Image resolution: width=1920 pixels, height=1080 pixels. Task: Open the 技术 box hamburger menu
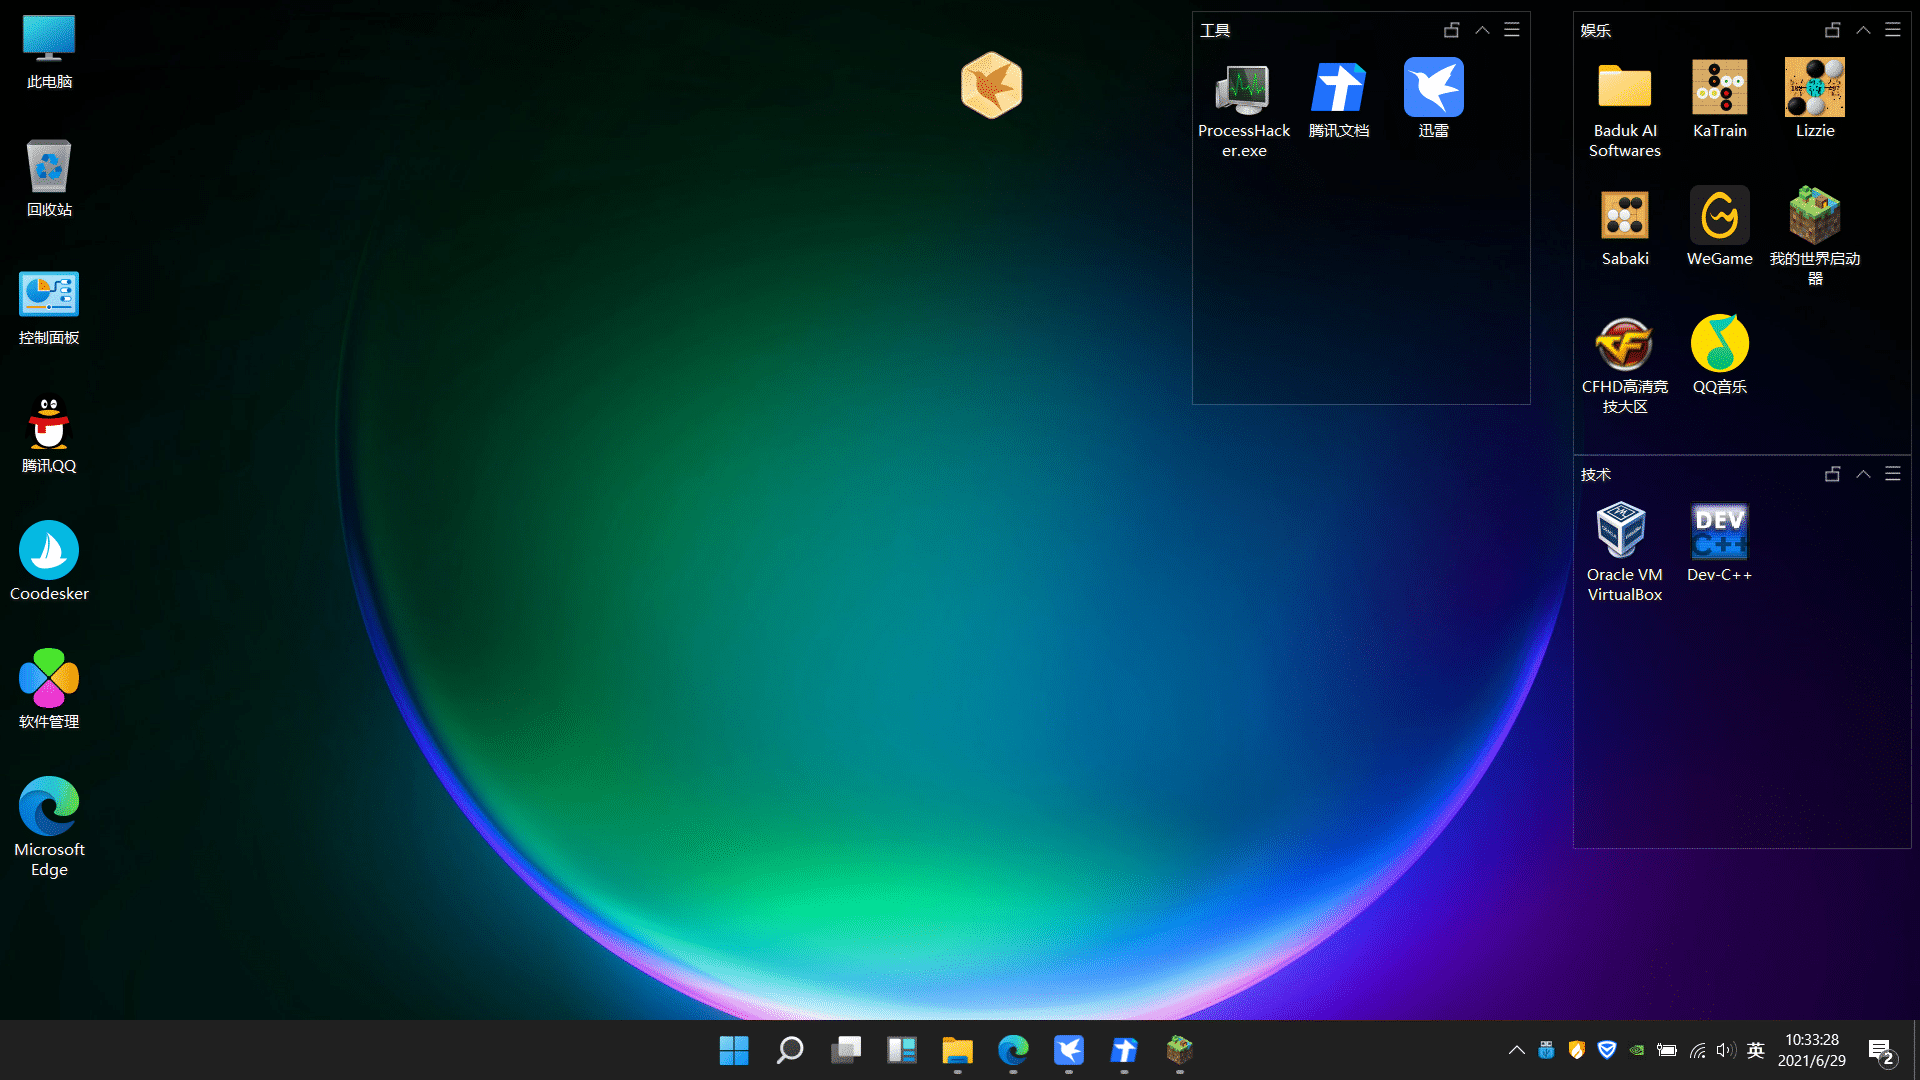1893,474
